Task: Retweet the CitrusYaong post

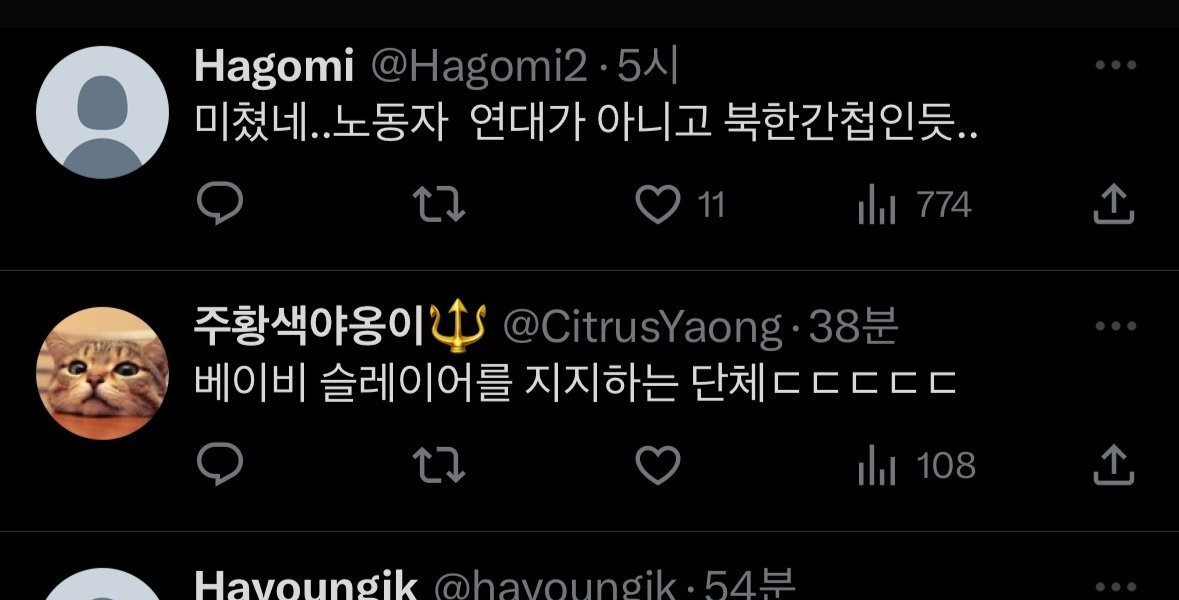Action: (x=439, y=465)
